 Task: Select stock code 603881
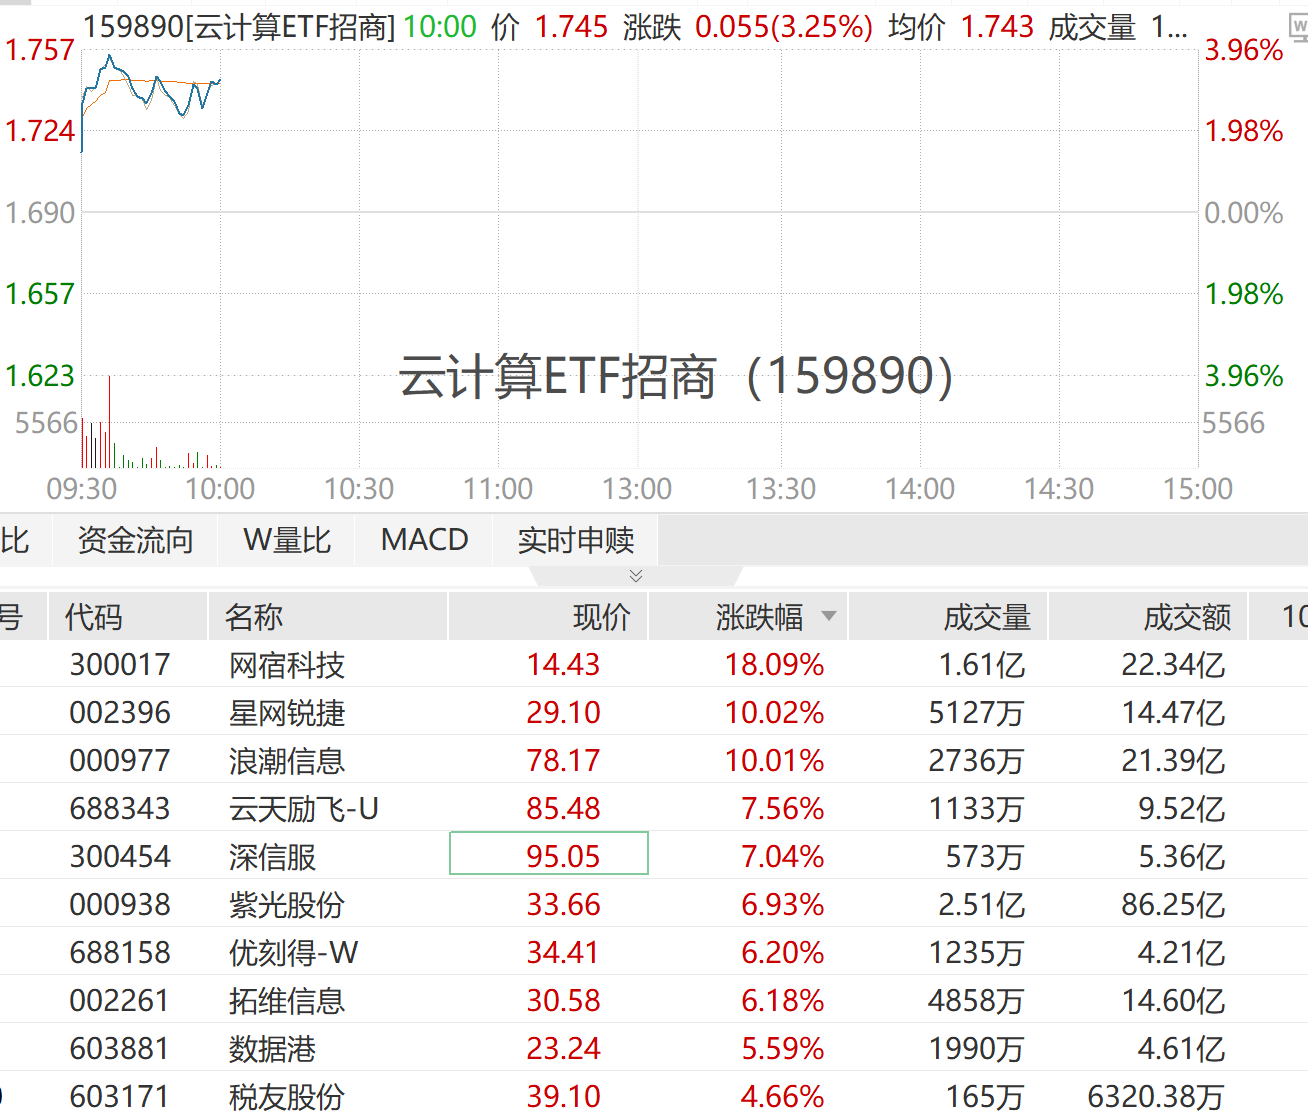click(120, 1049)
